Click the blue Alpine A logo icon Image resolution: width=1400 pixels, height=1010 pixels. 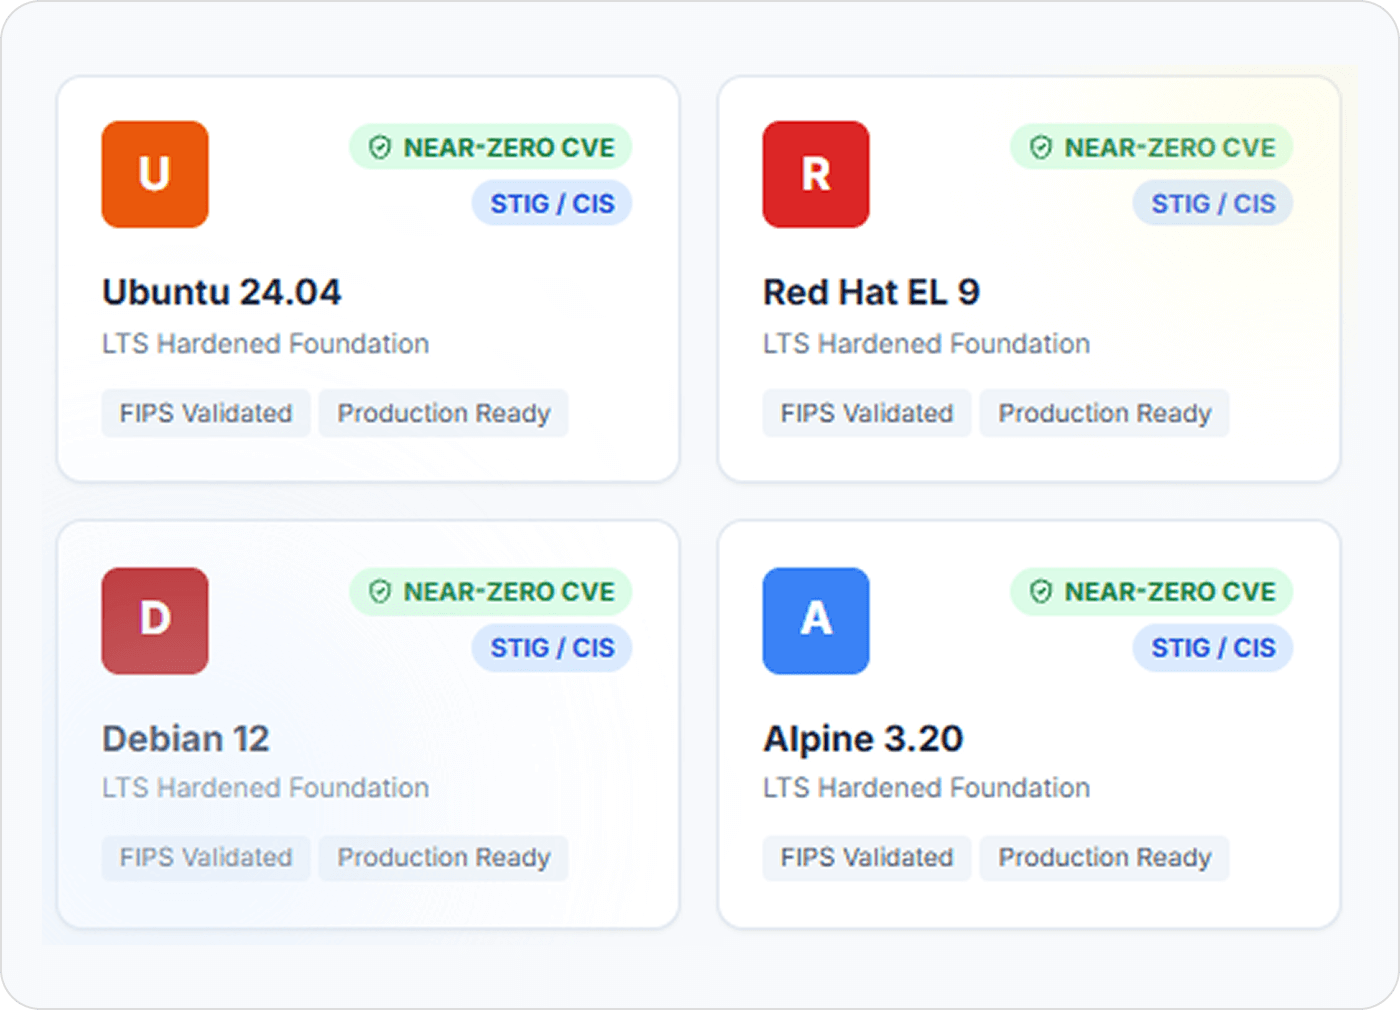click(x=816, y=620)
